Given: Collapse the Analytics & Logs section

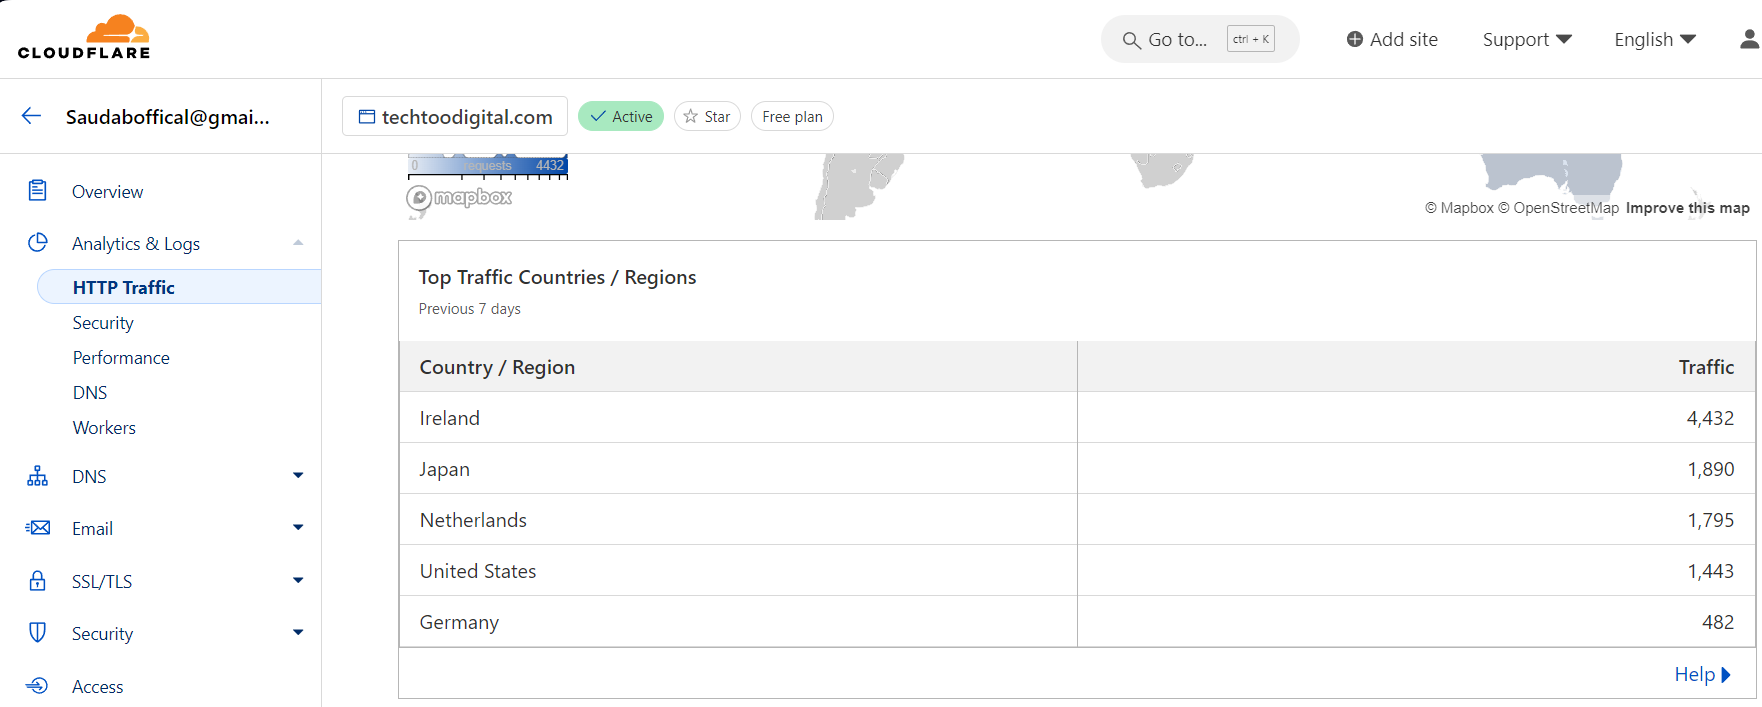Looking at the screenshot, I should click(298, 243).
